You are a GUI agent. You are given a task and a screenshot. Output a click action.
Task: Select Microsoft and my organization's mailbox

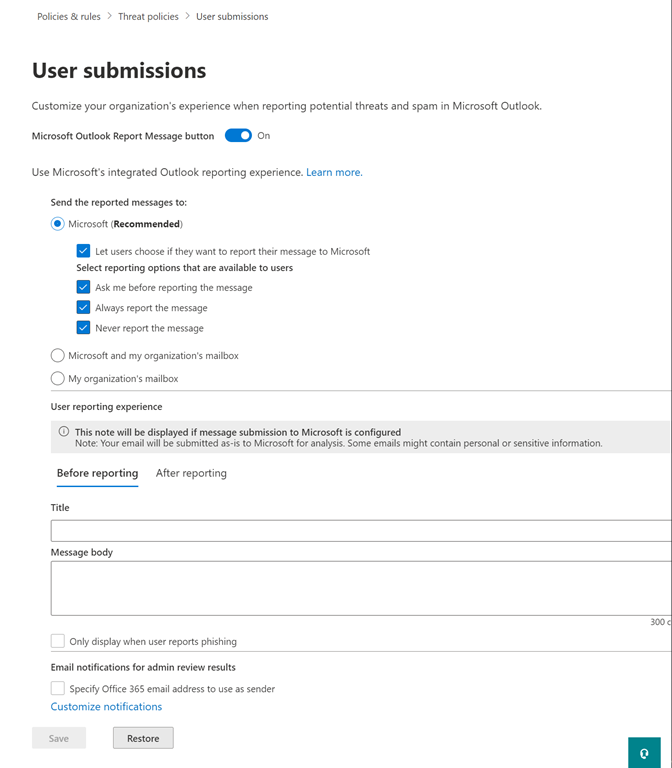pyautogui.click(x=58, y=355)
